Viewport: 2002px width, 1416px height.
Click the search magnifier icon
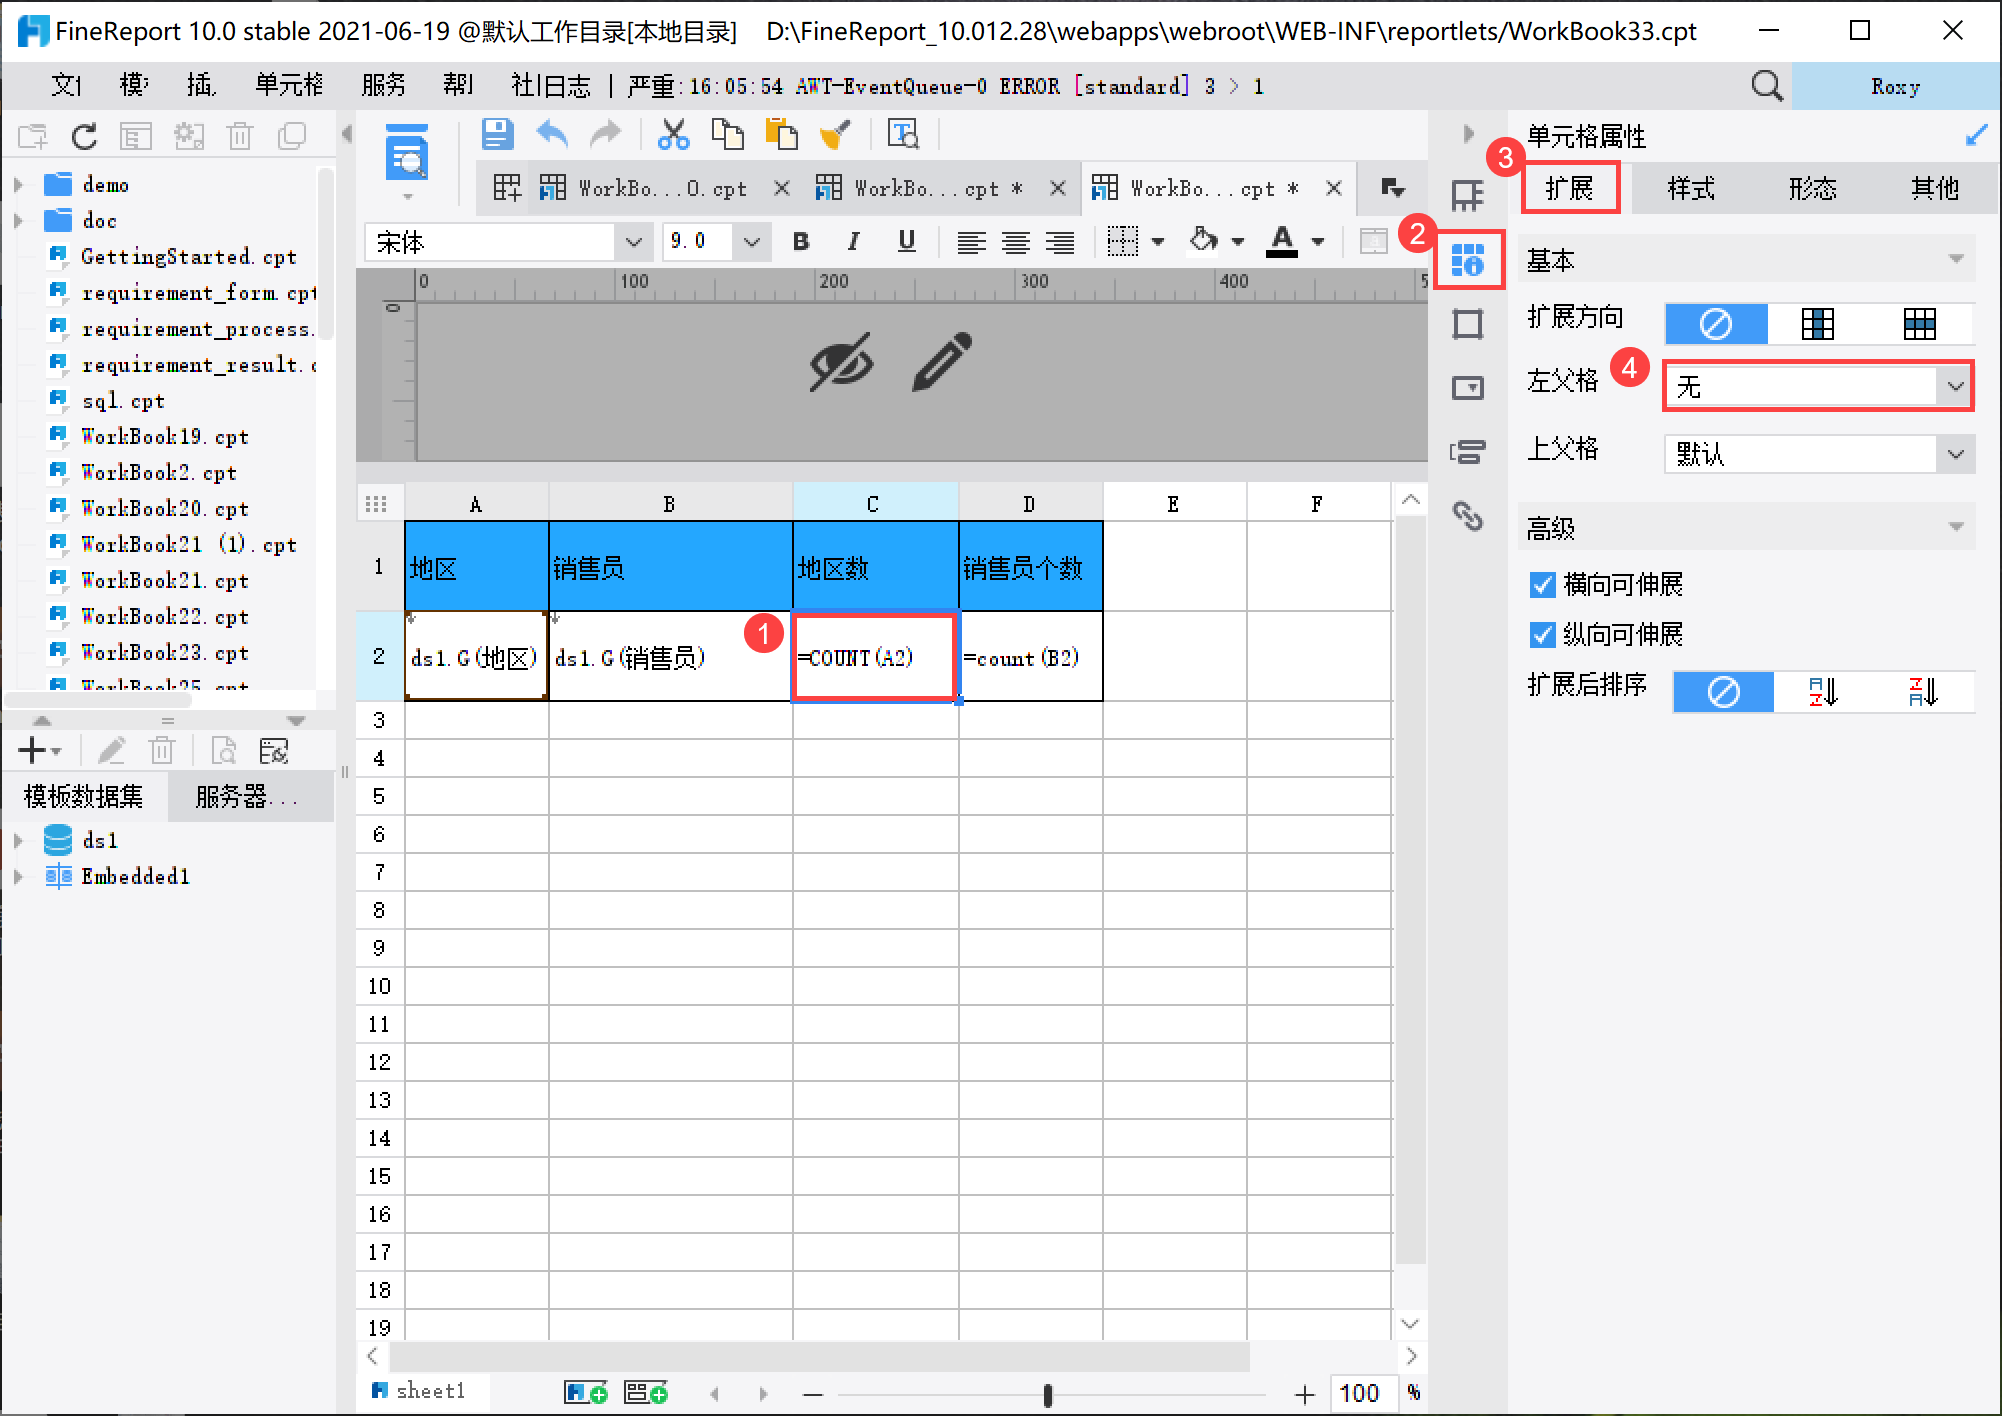(1766, 86)
